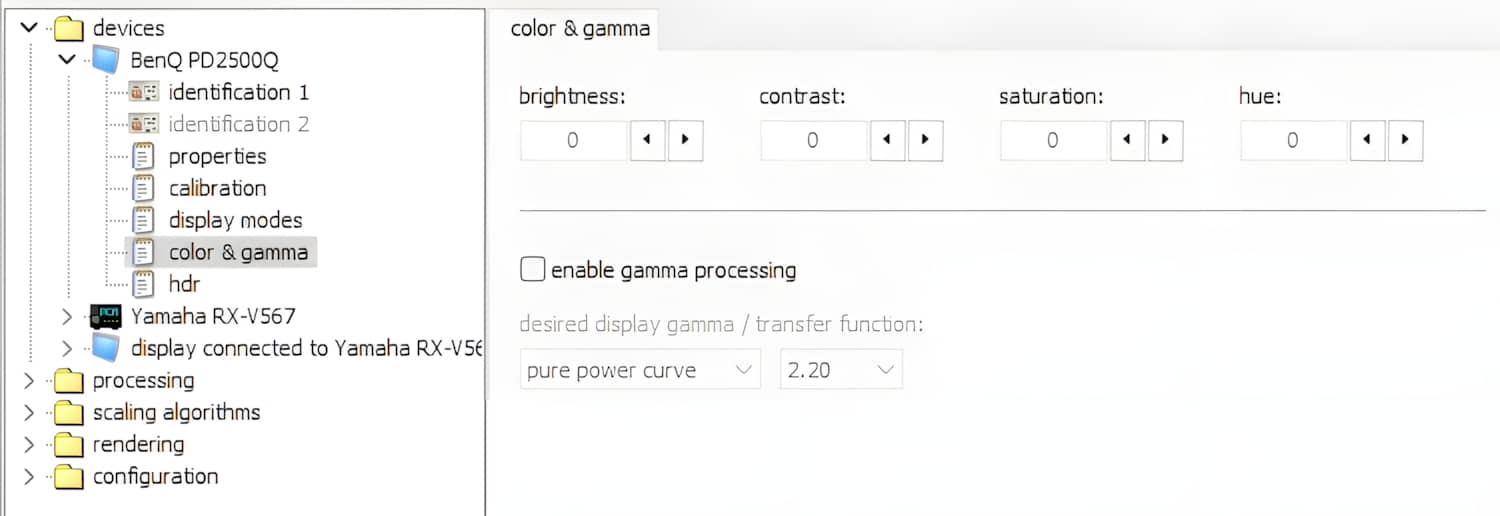Open properties in the device tree
Image resolution: width=1500 pixels, height=516 pixels.
(x=217, y=156)
